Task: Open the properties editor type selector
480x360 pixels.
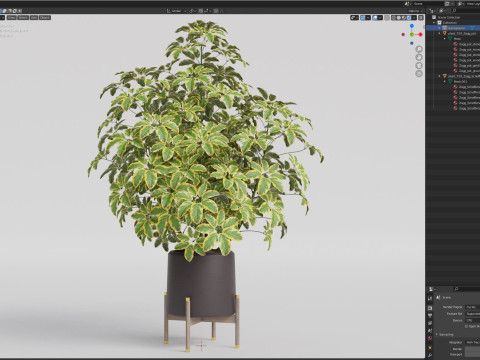Action: pyautogui.click(x=432, y=289)
